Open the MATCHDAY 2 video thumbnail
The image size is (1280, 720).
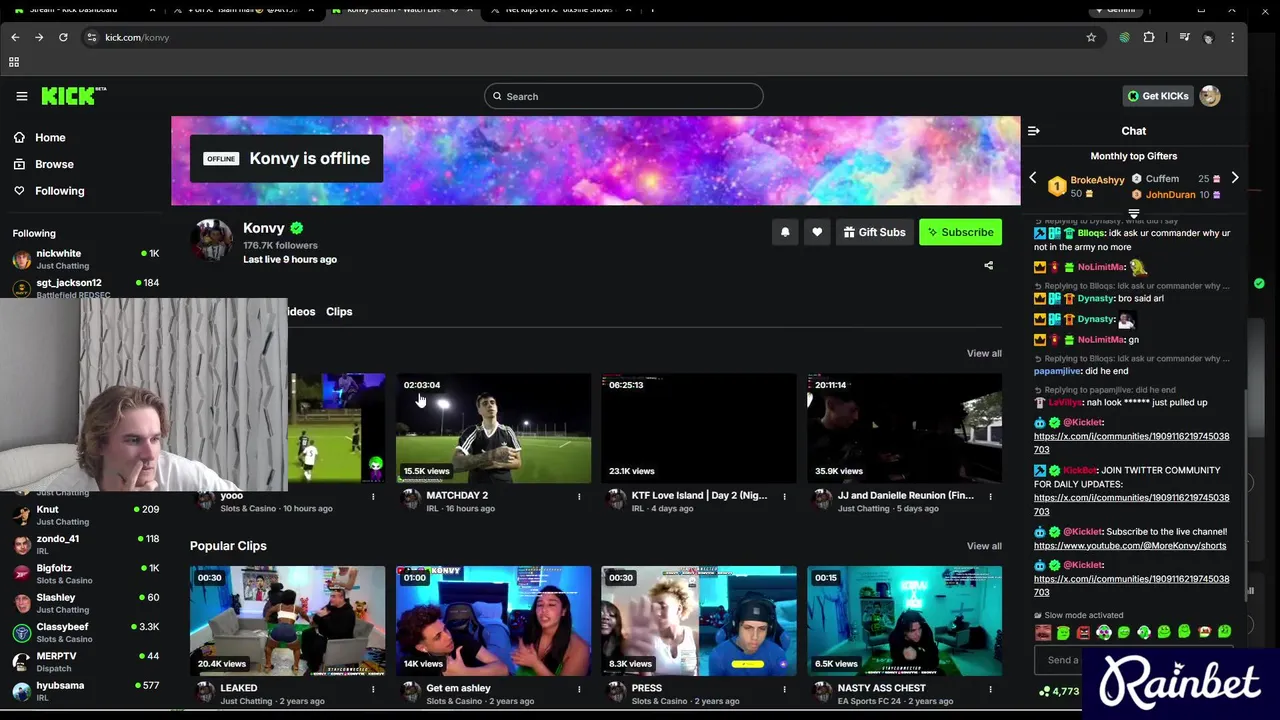pyautogui.click(x=494, y=428)
